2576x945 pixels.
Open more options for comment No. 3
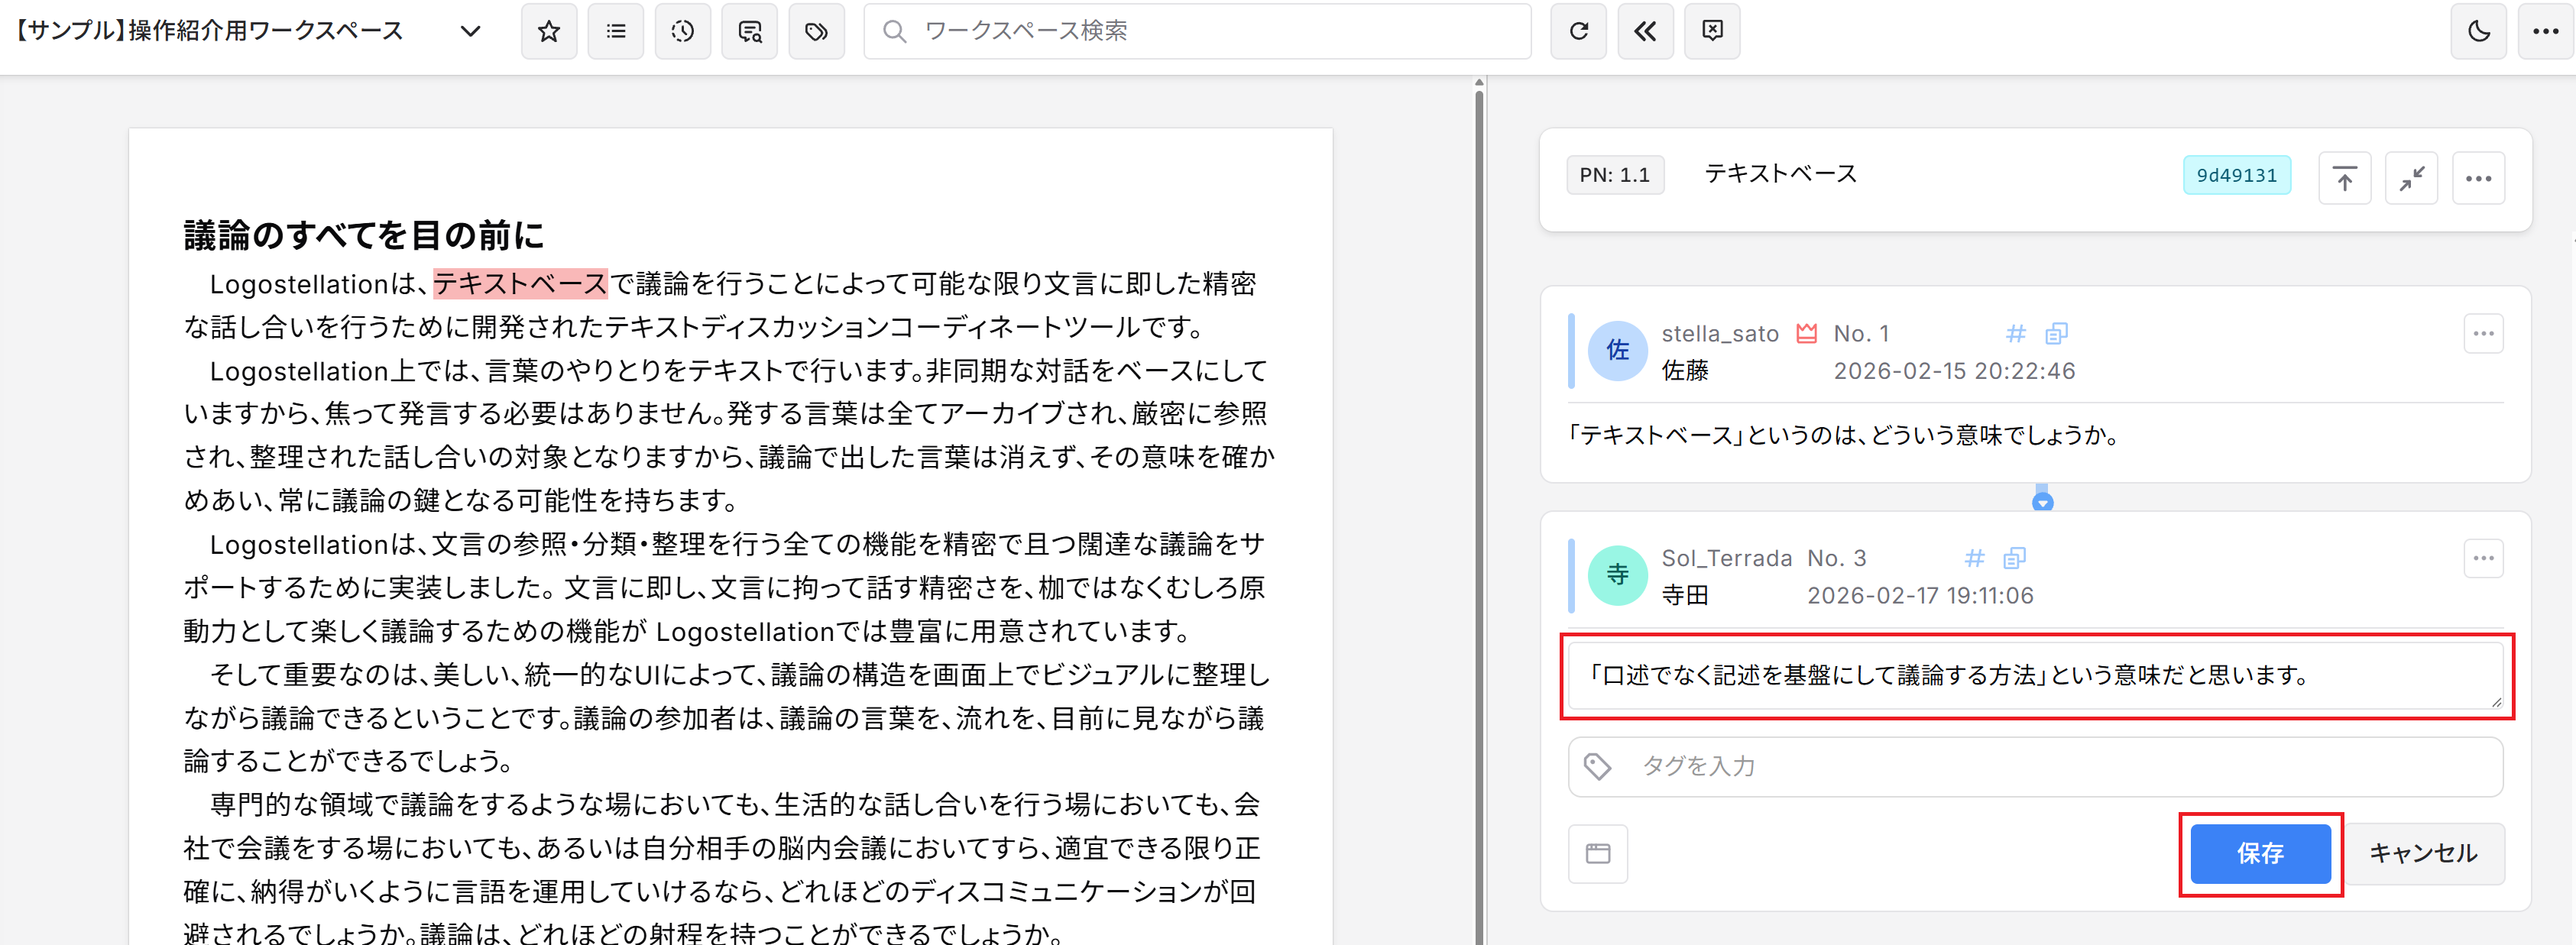point(2484,558)
